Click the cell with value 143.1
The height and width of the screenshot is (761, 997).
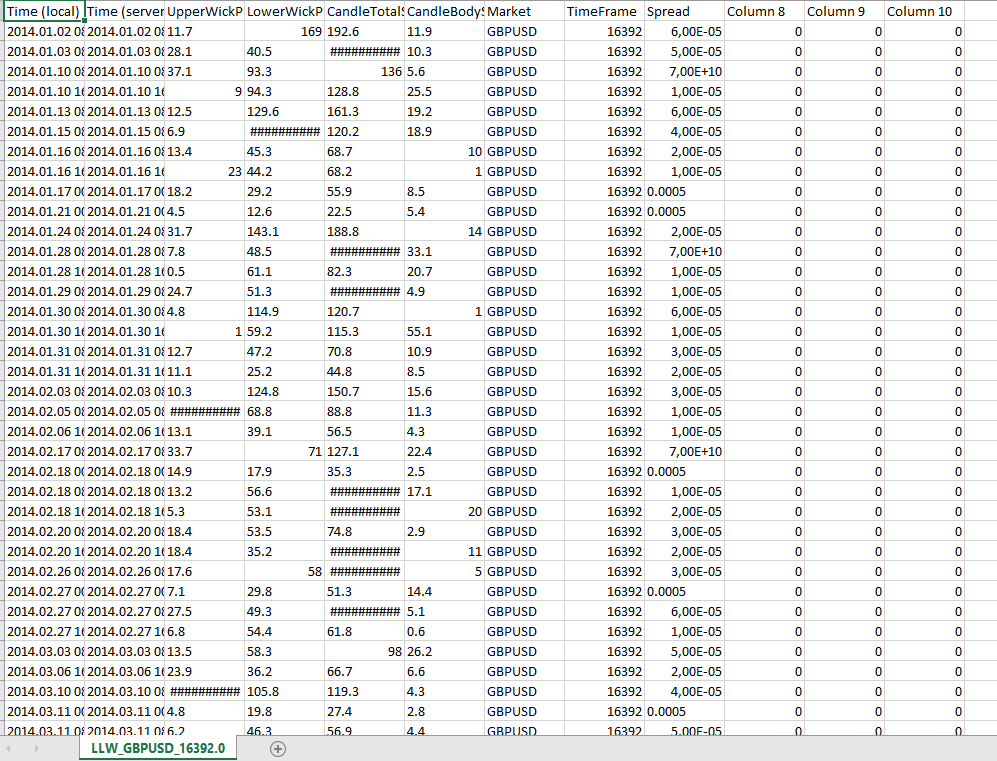point(285,232)
